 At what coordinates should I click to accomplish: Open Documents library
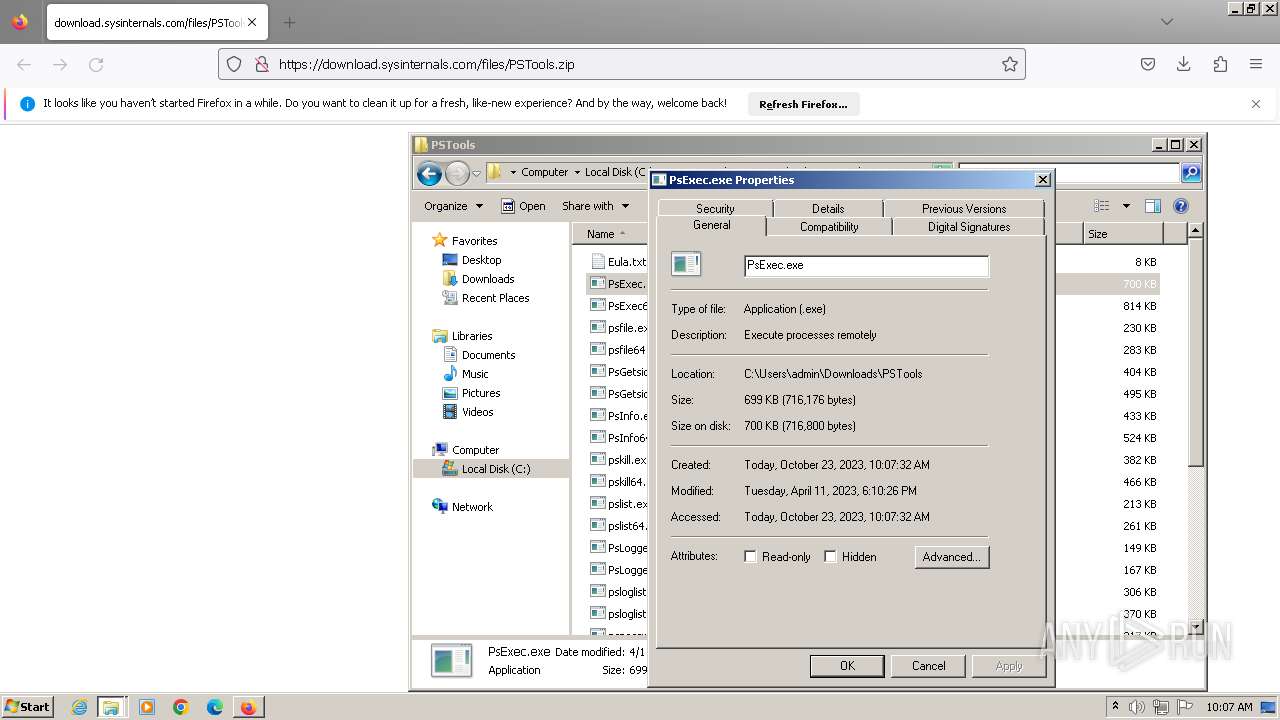tap(488, 355)
